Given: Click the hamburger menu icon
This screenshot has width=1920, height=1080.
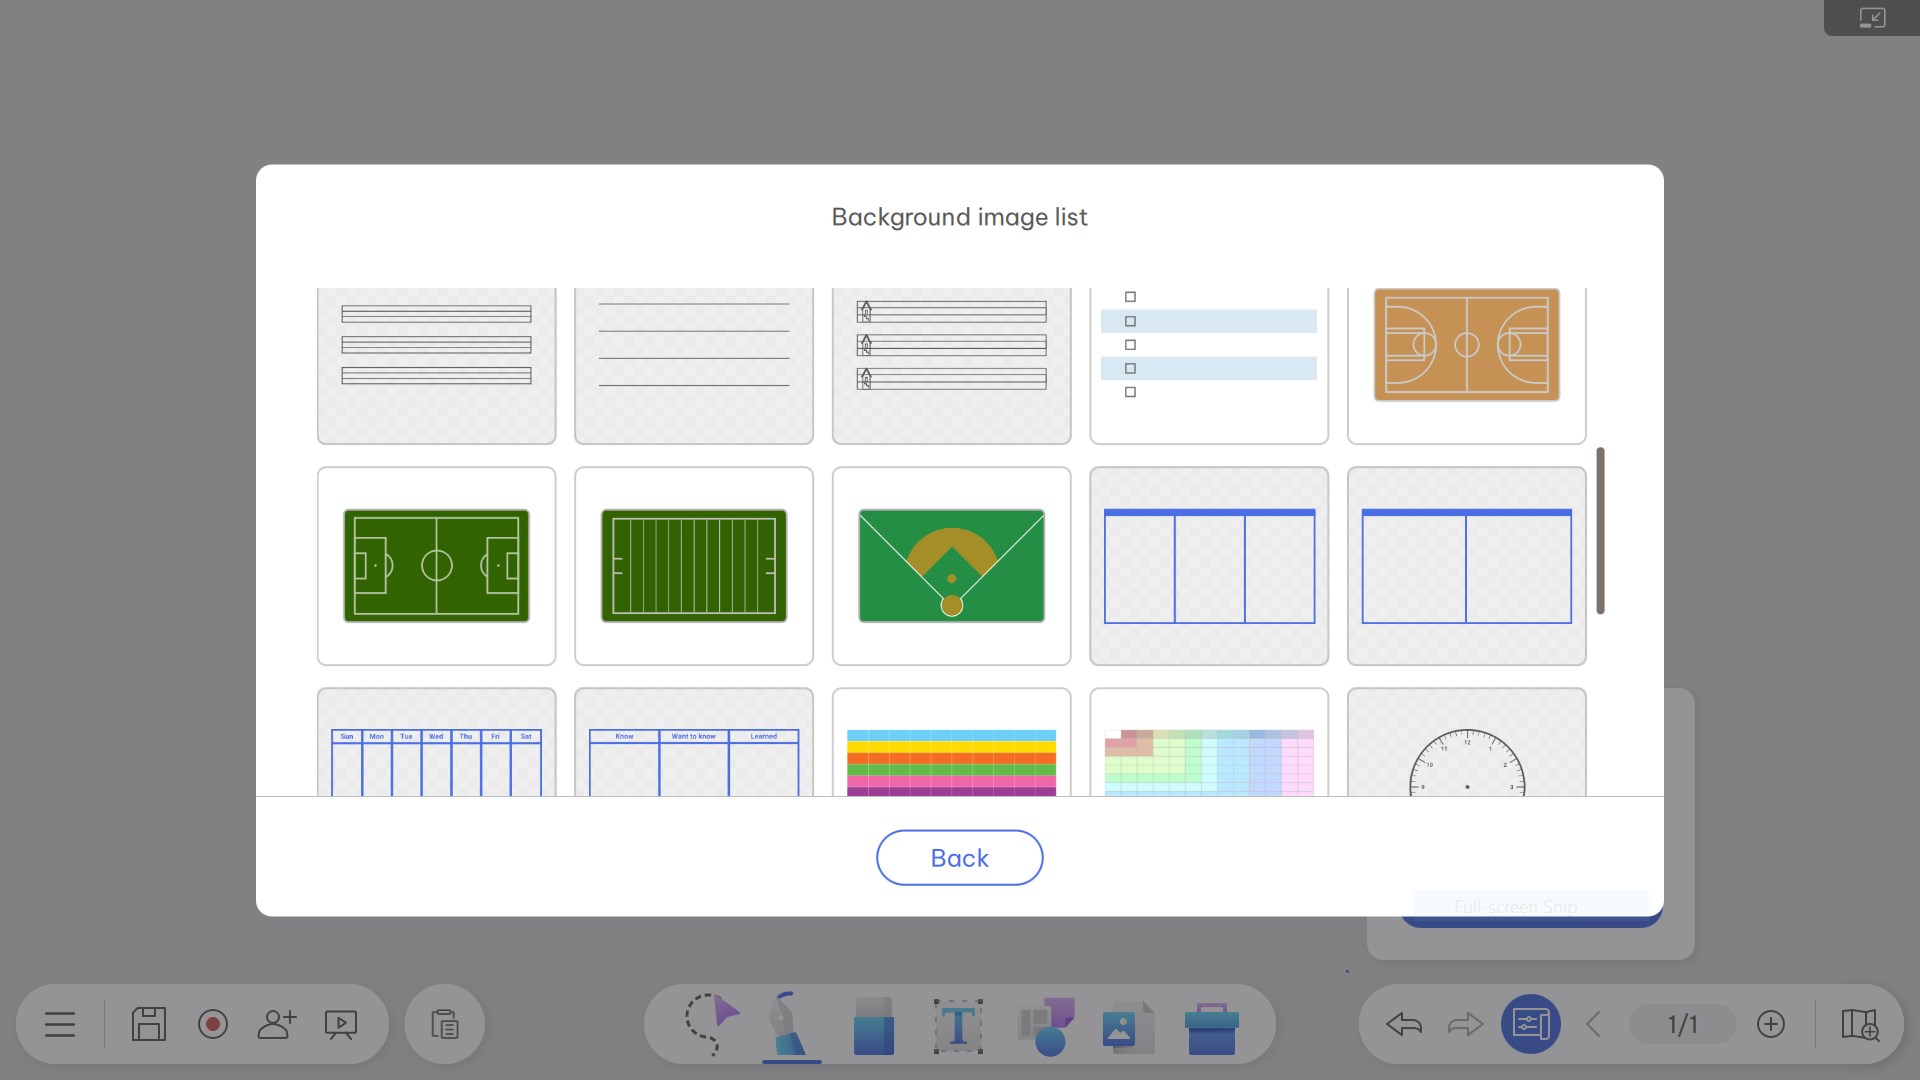Looking at the screenshot, I should pyautogui.click(x=60, y=1024).
